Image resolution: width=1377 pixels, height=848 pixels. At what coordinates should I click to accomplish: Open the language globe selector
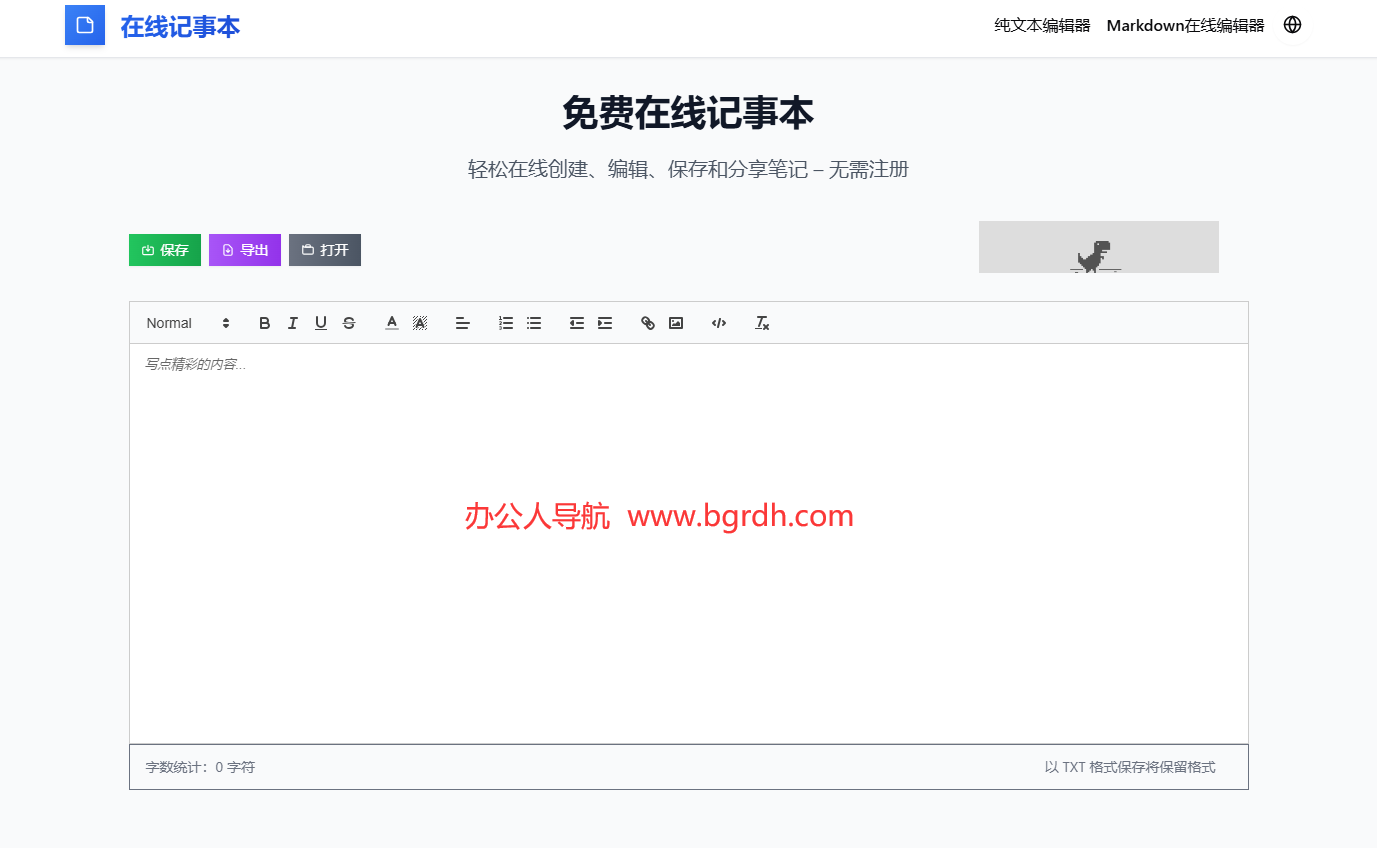pyautogui.click(x=1292, y=24)
